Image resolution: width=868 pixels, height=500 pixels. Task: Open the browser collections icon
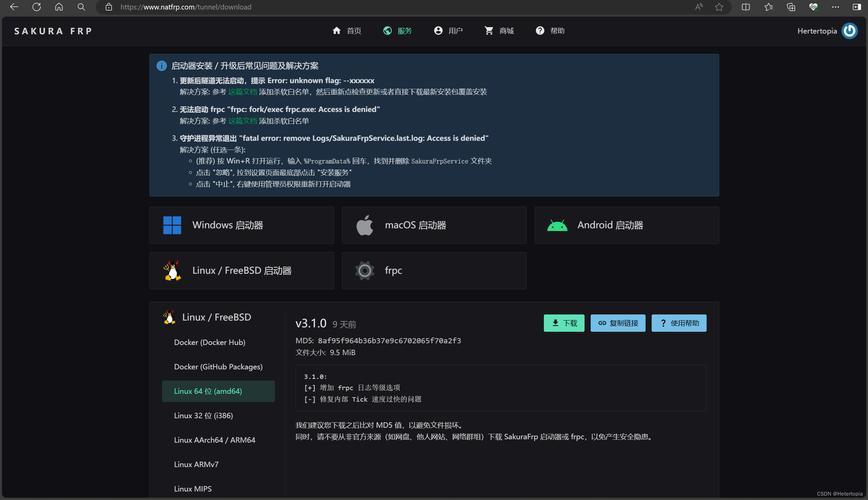tap(791, 7)
